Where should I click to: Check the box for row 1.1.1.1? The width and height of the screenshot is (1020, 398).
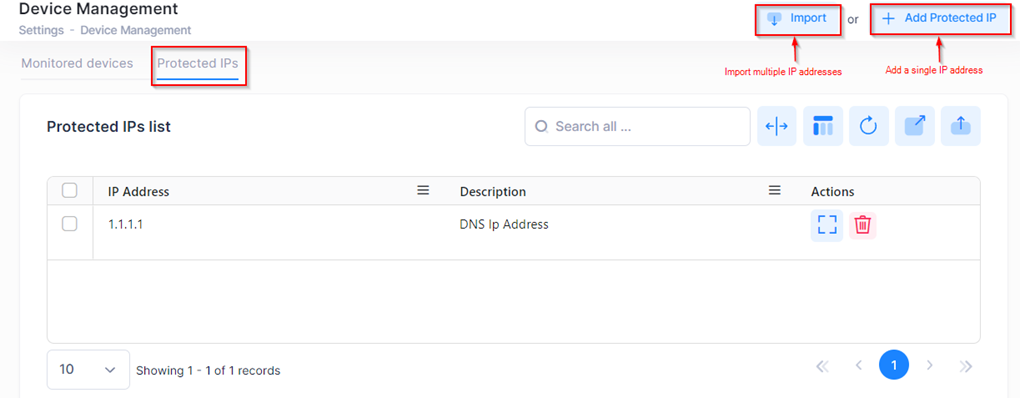[x=70, y=224]
